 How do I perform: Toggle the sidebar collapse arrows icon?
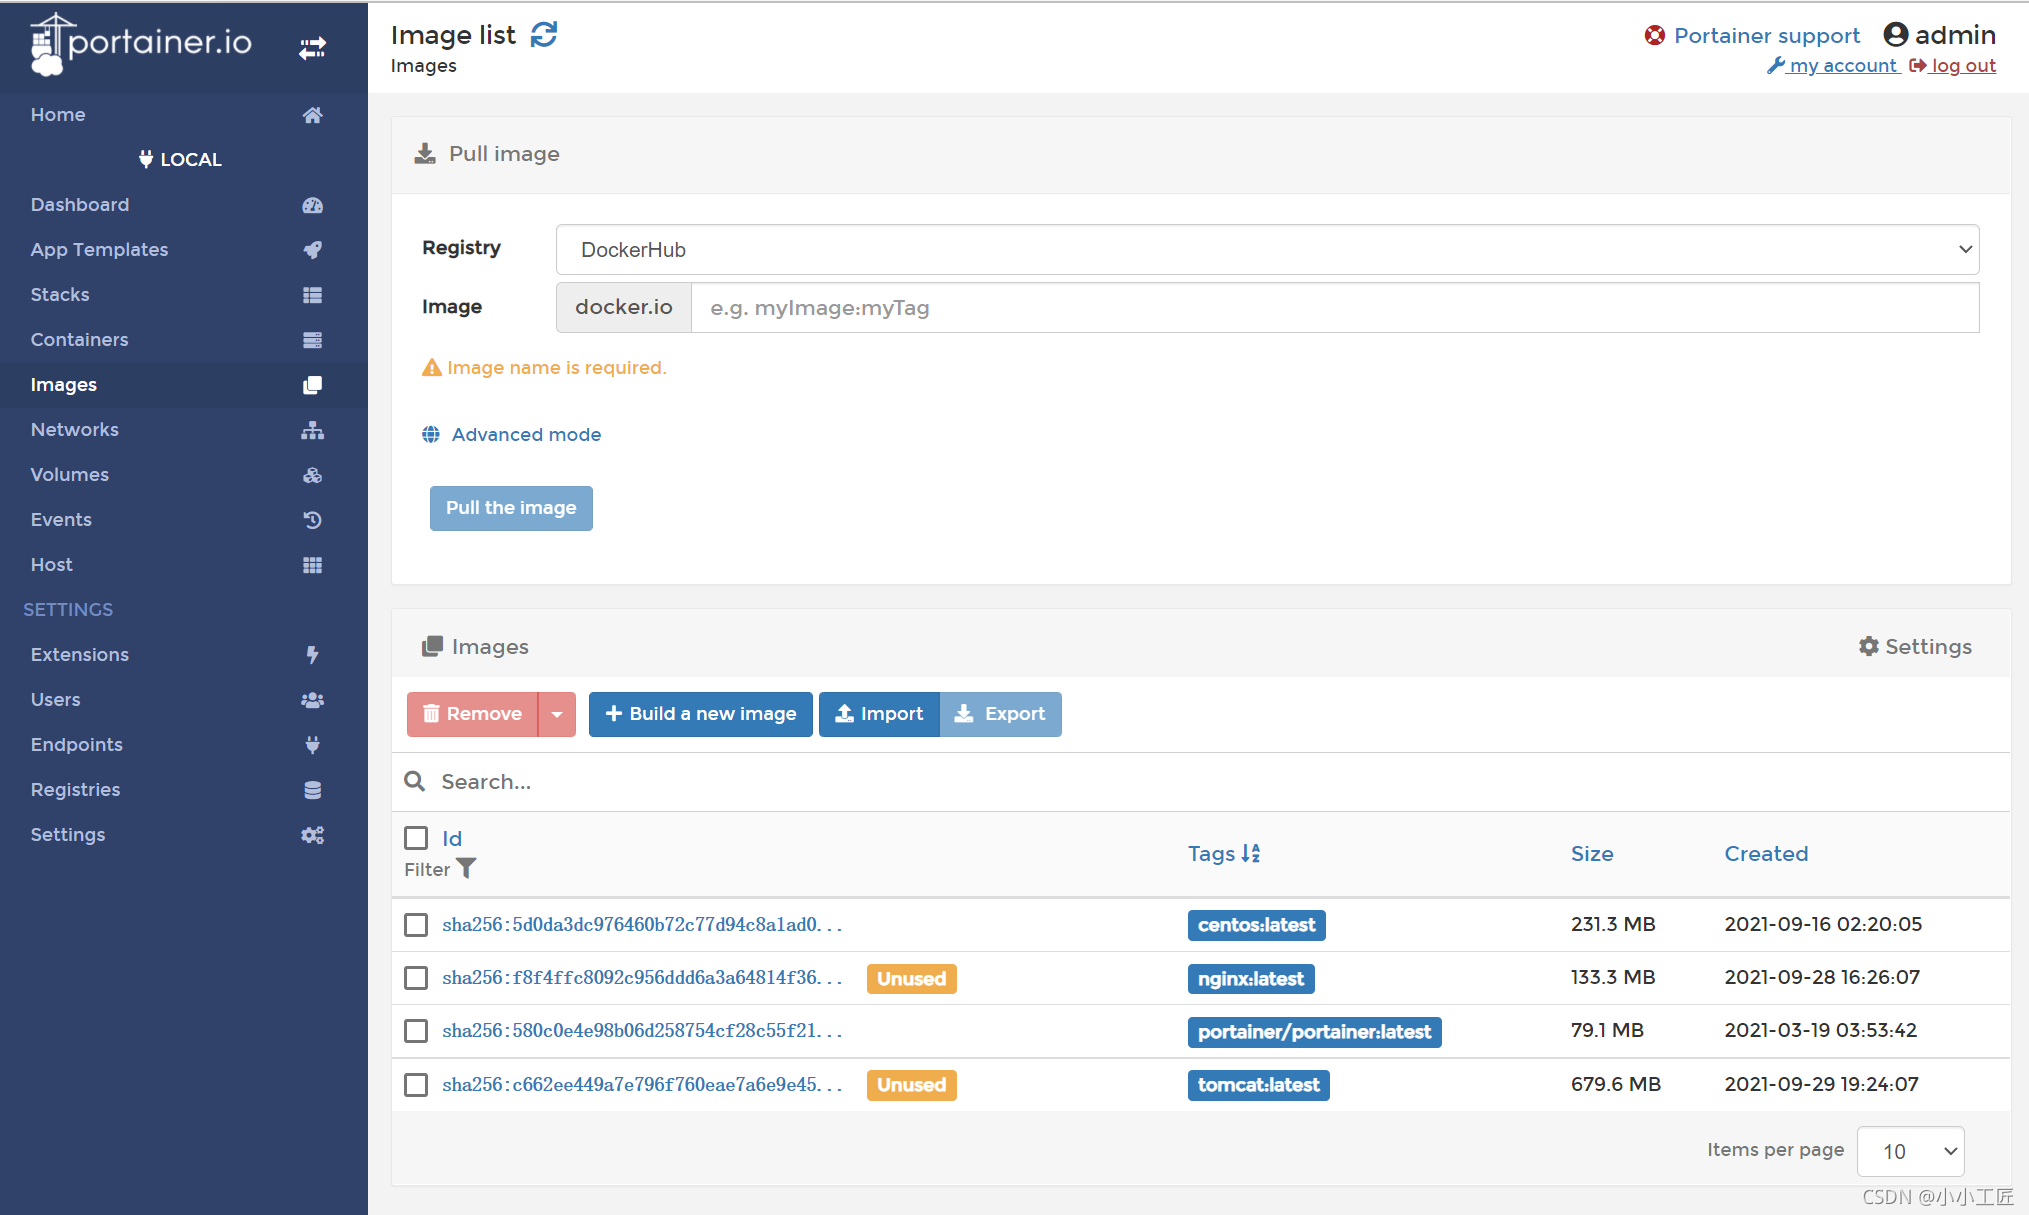[312, 47]
